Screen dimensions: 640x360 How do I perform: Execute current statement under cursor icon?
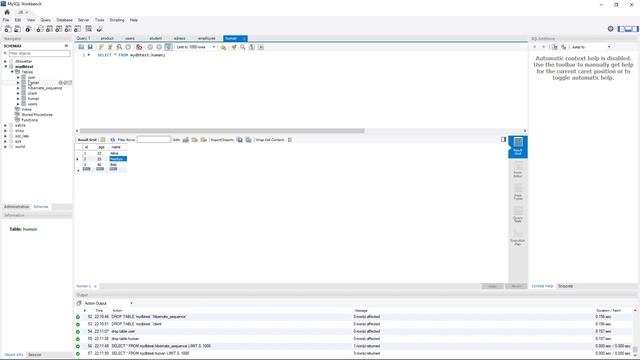(x=110, y=47)
